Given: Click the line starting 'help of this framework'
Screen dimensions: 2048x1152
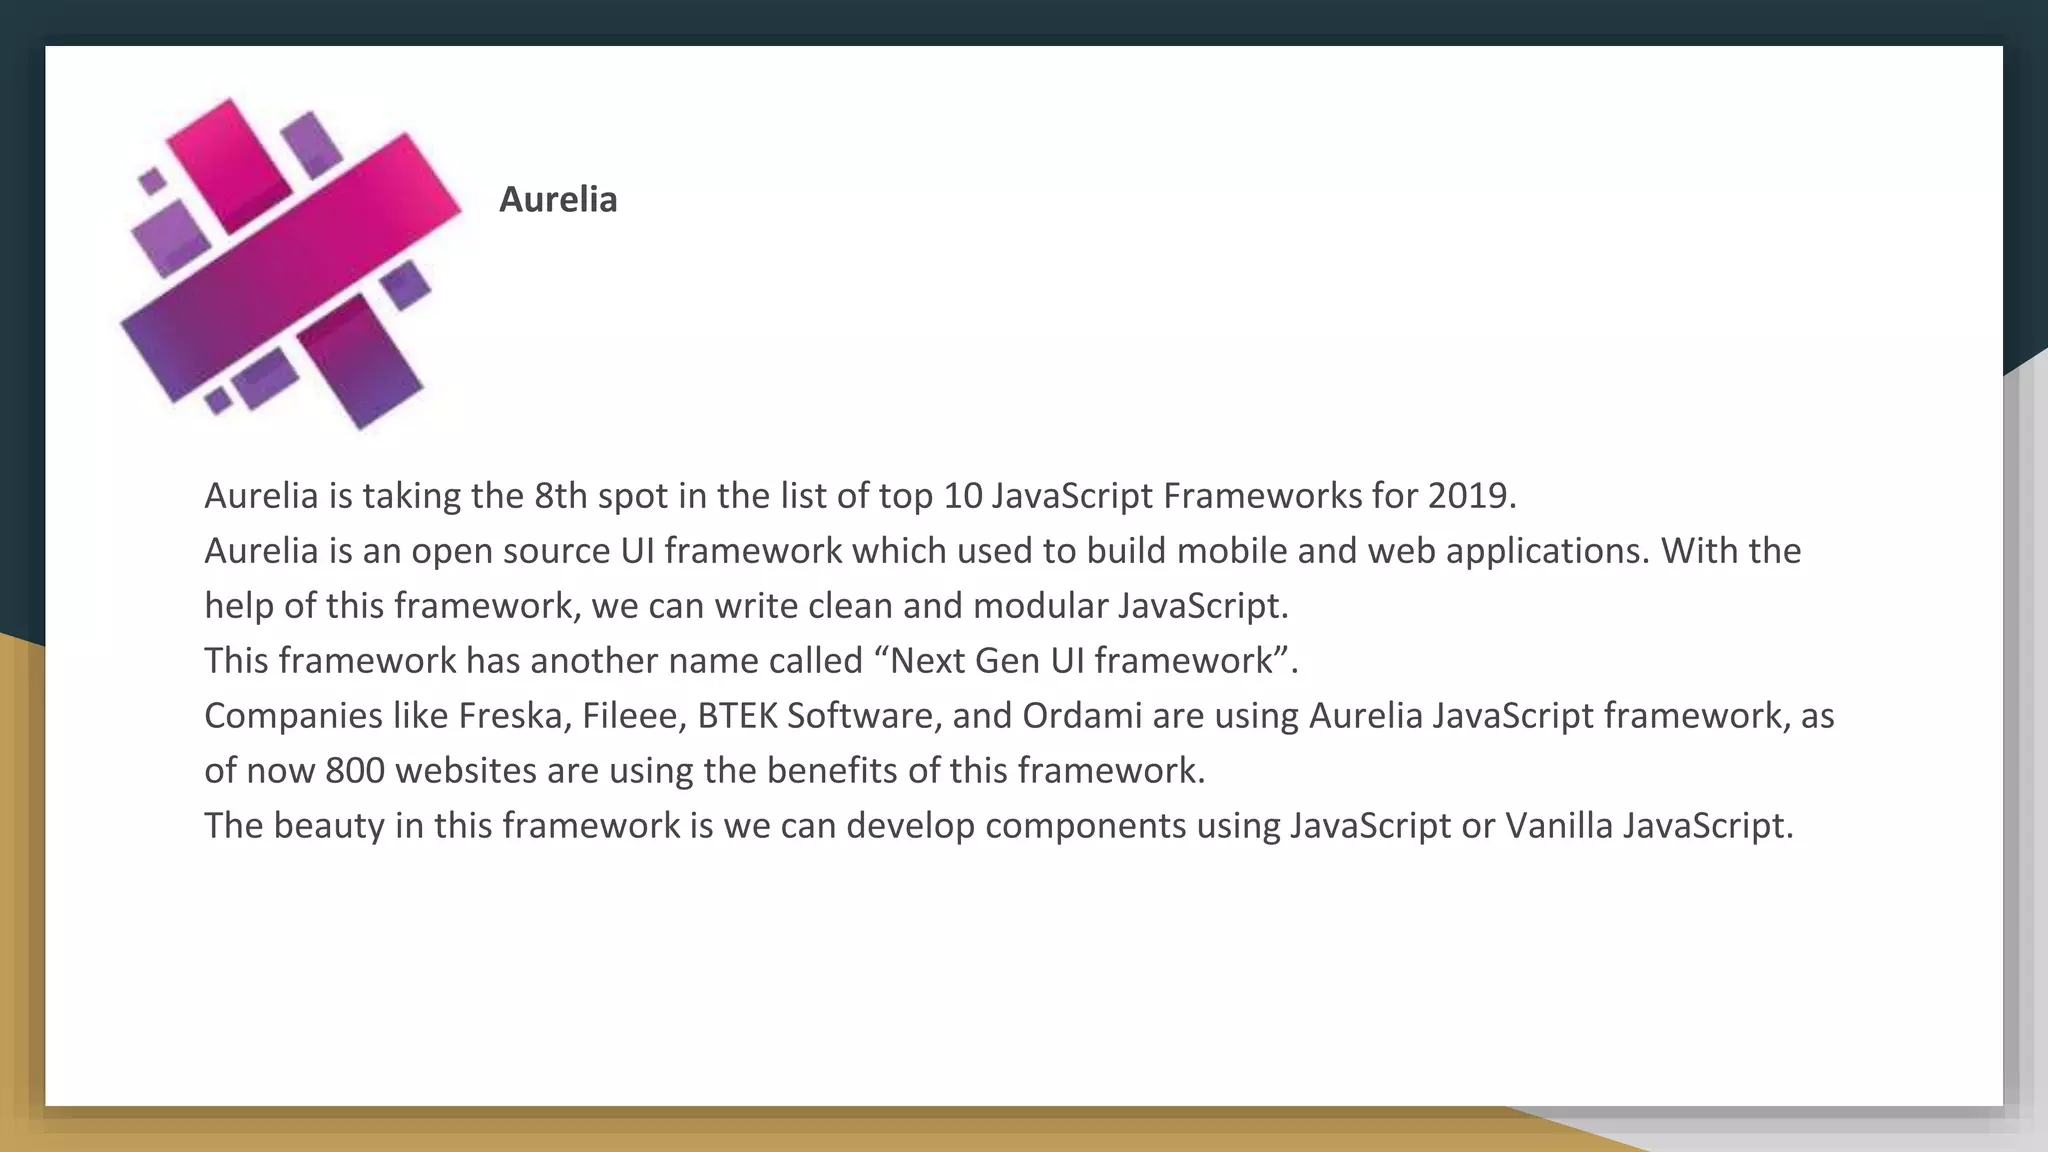Looking at the screenshot, I should click(746, 606).
